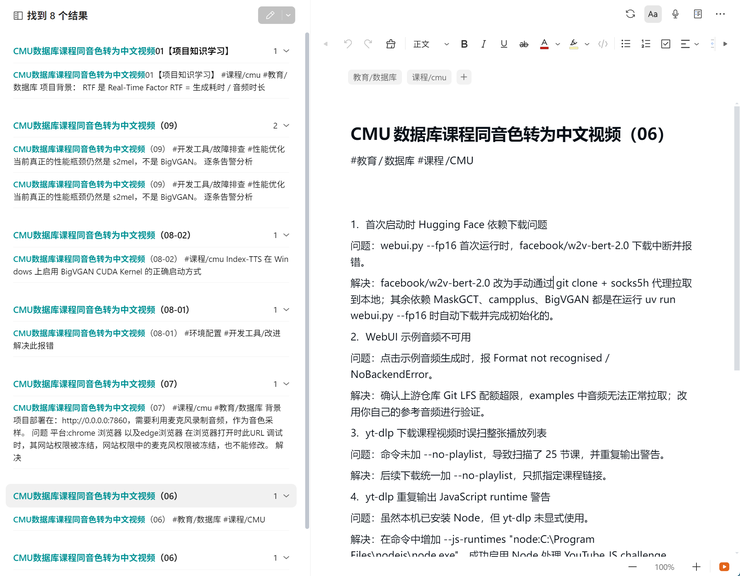Insert a numbered list
Image resolution: width=740 pixels, height=576 pixels.
click(646, 44)
